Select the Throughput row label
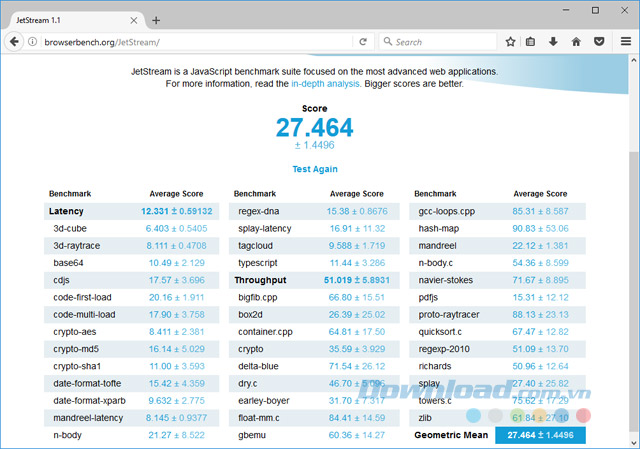This screenshot has width=640, height=449. click(x=260, y=280)
